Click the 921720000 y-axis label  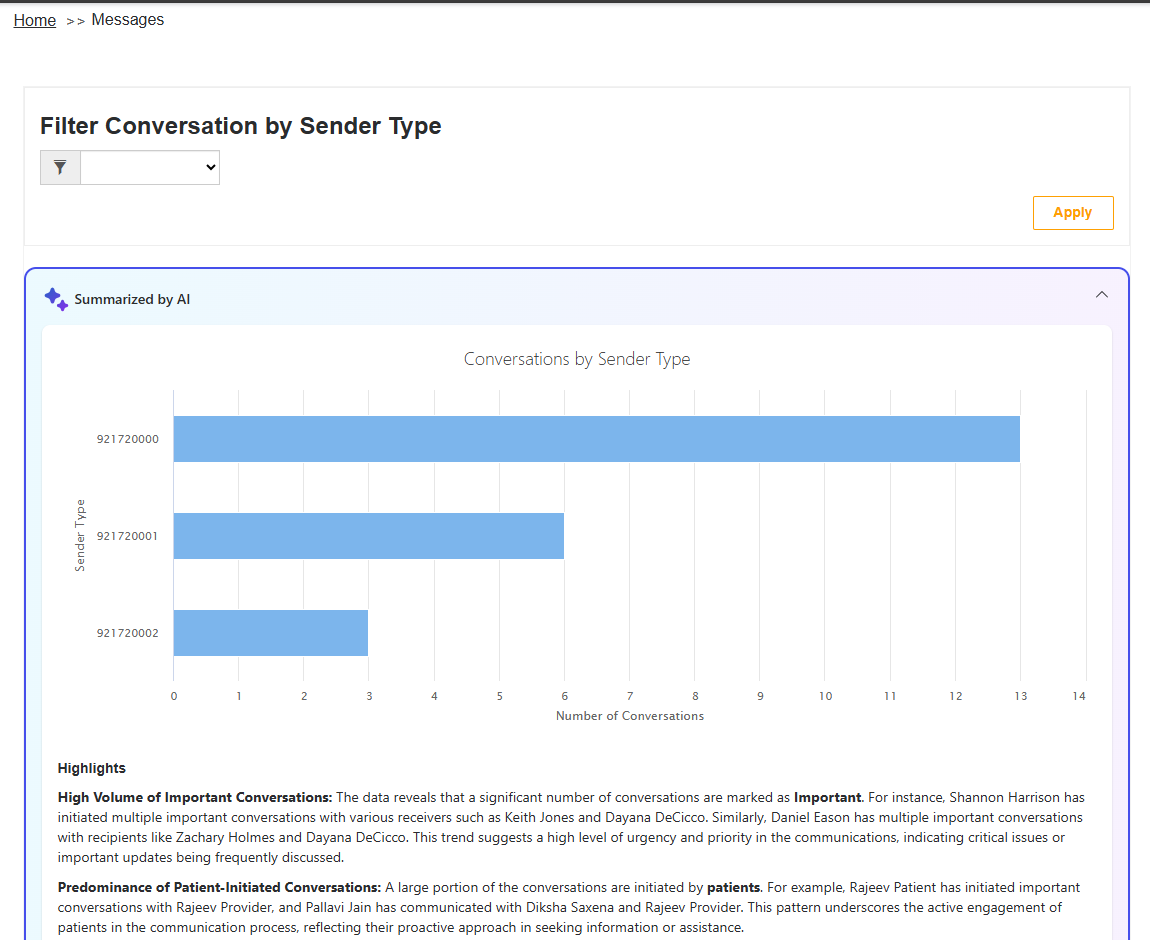pos(127,439)
